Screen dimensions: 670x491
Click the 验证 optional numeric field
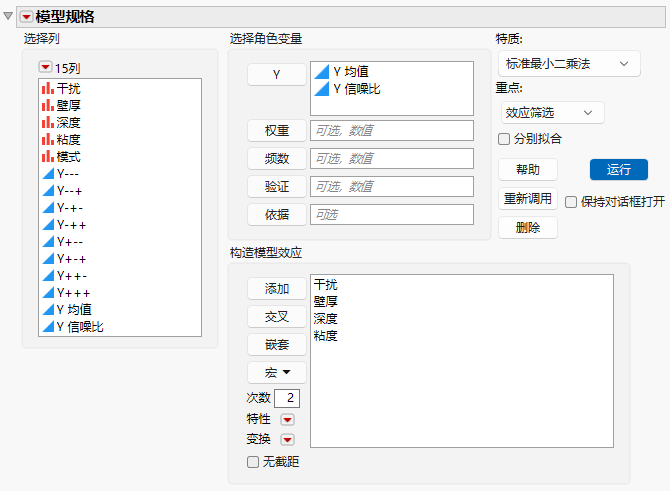tap(392, 186)
